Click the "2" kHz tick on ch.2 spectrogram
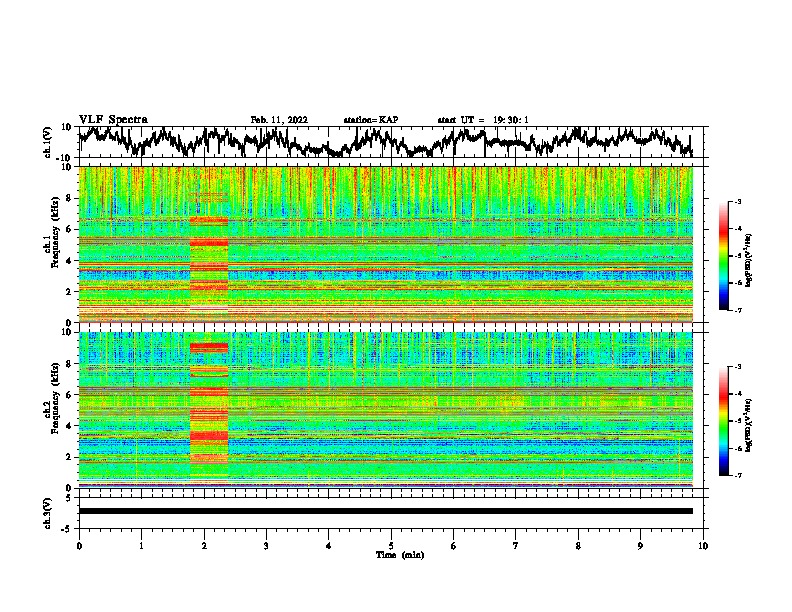This screenshot has height=612, width=792. pyautogui.click(x=70, y=457)
